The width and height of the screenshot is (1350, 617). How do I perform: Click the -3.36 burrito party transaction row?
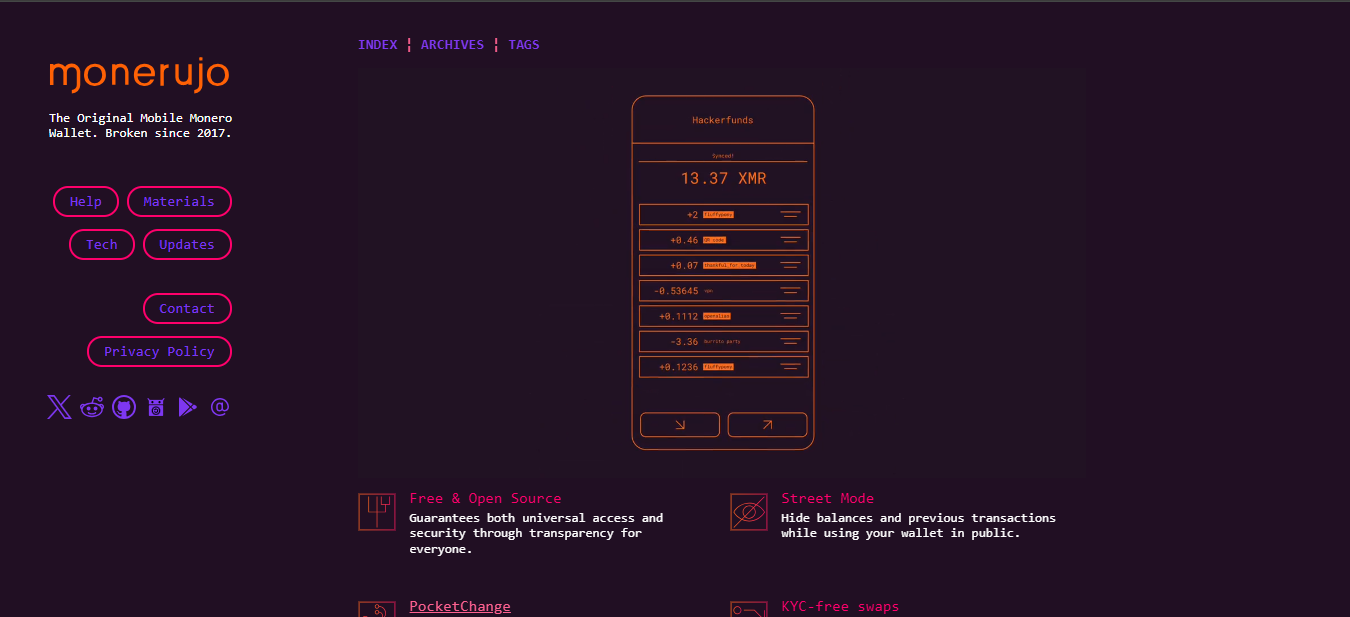click(x=723, y=341)
